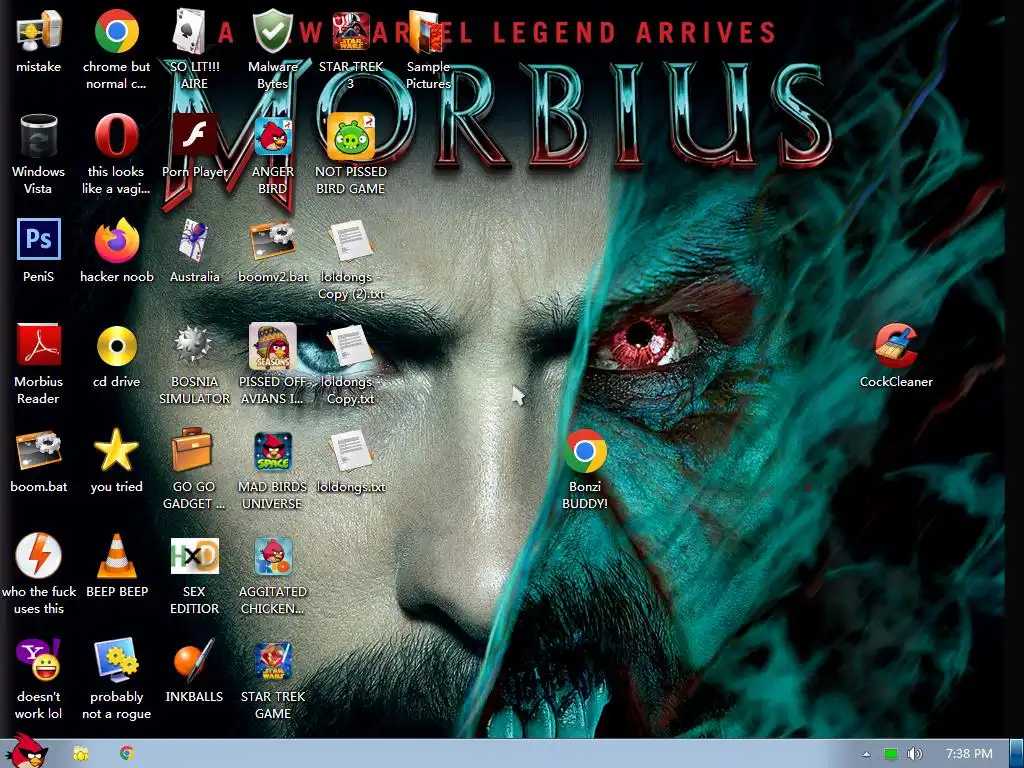Select the Malware Bytes shield icon
Image resolution: width=1024 pixels, height=768 pixels.
[272, 31]
